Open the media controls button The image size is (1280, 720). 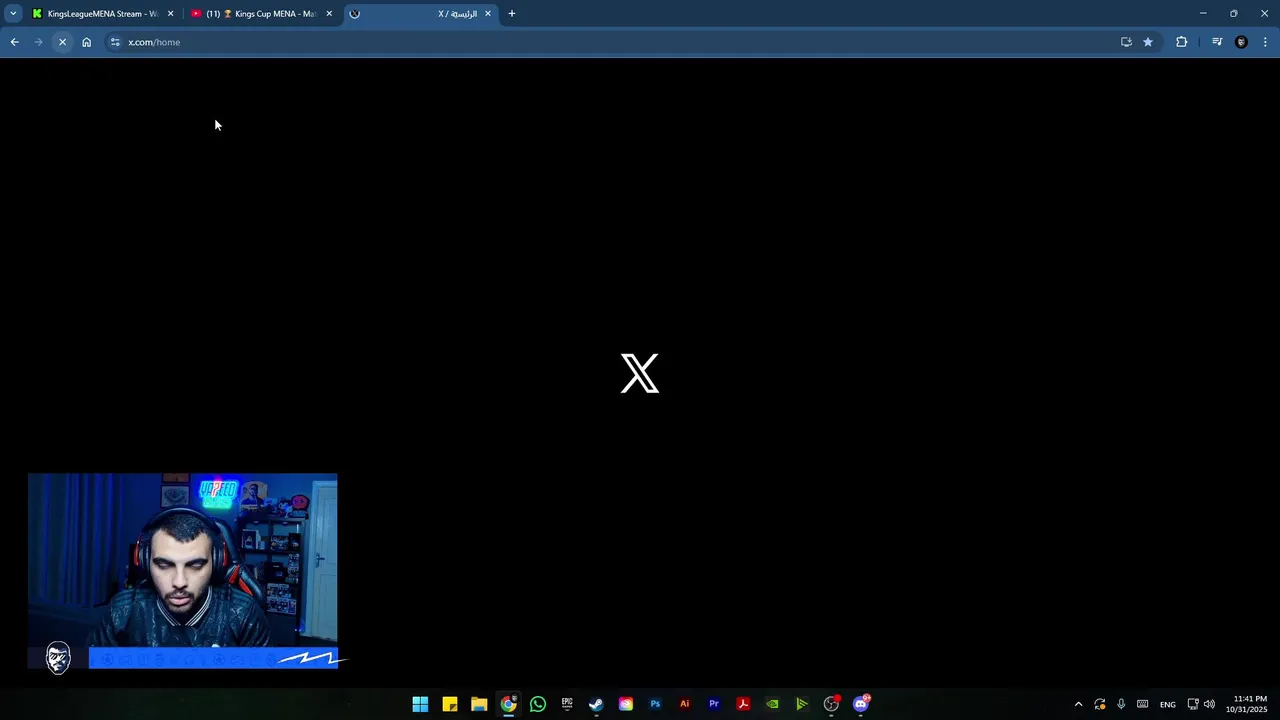tap(1217, 42)
